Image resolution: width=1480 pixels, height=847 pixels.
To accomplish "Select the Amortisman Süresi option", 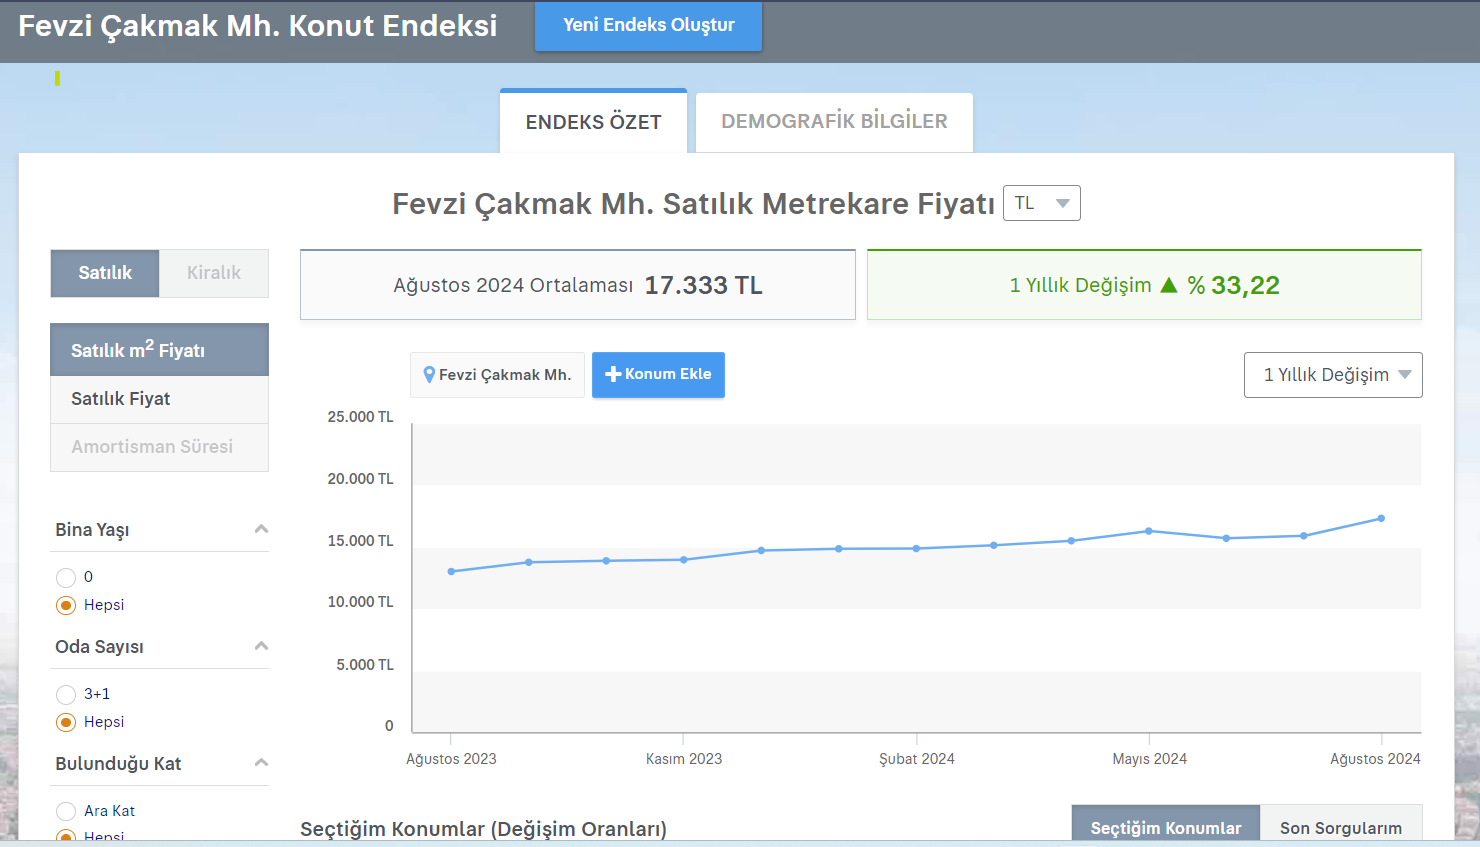I will pos(160,447).
